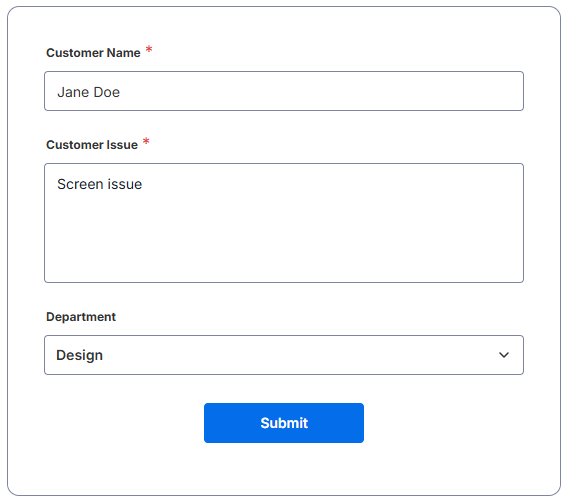Click the word Doe in name field
Screen dimensions: 566x504
pyautogui.click(x=106, y=92)
